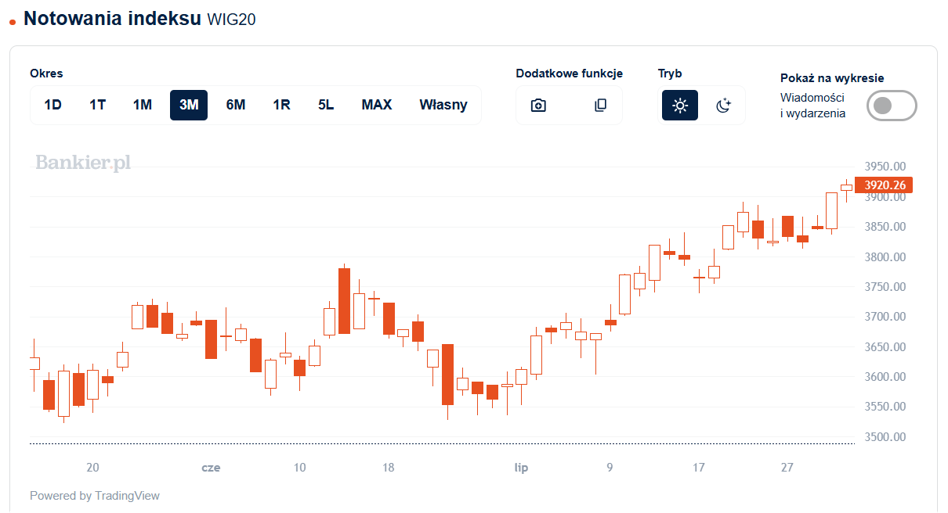Click the last candlestick near 3920
948x513 pixels.
tap(846, 188)
